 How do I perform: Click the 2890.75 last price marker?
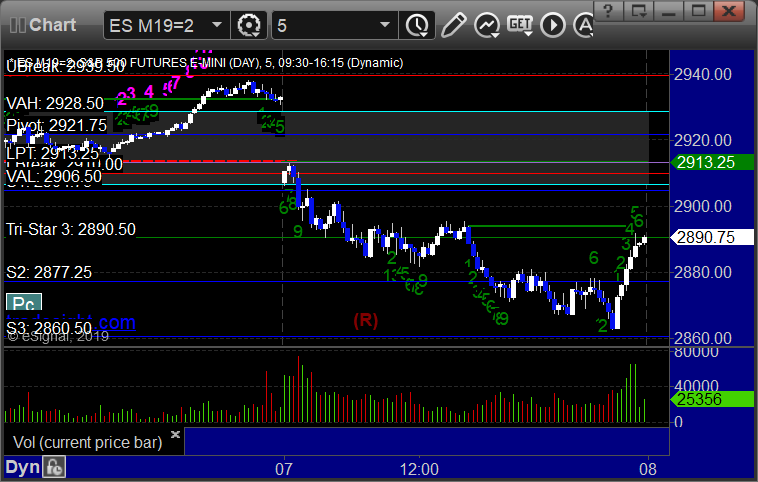(712, 237)
